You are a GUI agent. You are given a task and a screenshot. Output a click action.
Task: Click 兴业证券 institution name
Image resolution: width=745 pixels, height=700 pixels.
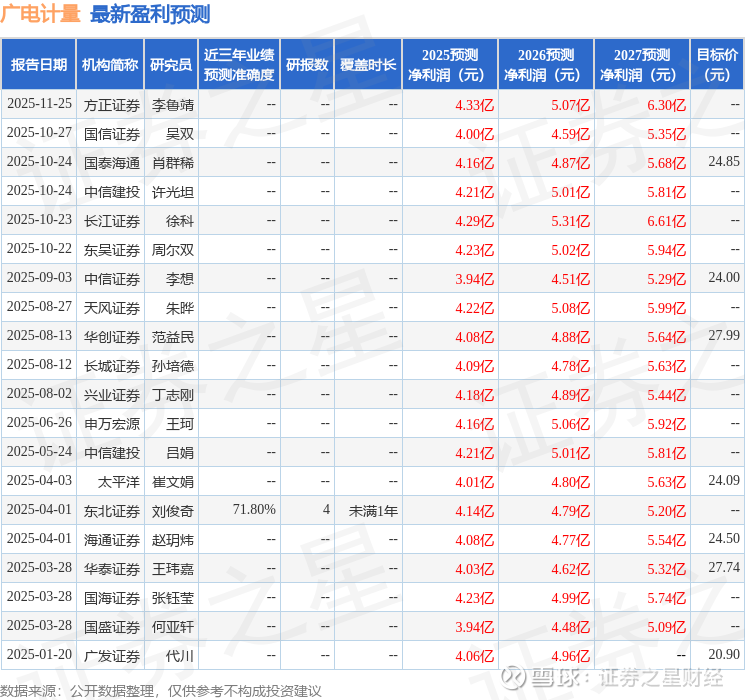point(112,395)
